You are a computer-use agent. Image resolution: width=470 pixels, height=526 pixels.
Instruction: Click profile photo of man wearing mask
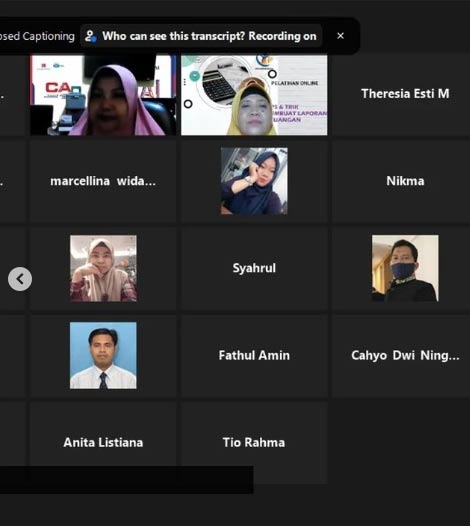(x=405, y=268)
